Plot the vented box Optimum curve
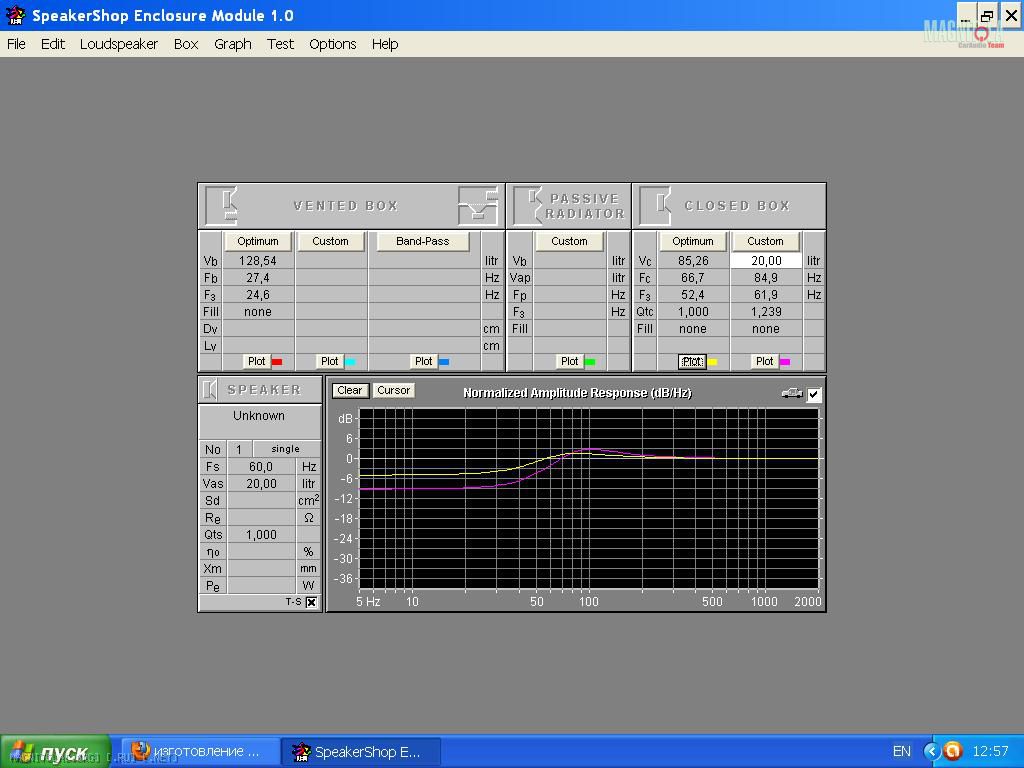Image resolution: width=1024 pixels, height=768 pixels. pos(256,361)
